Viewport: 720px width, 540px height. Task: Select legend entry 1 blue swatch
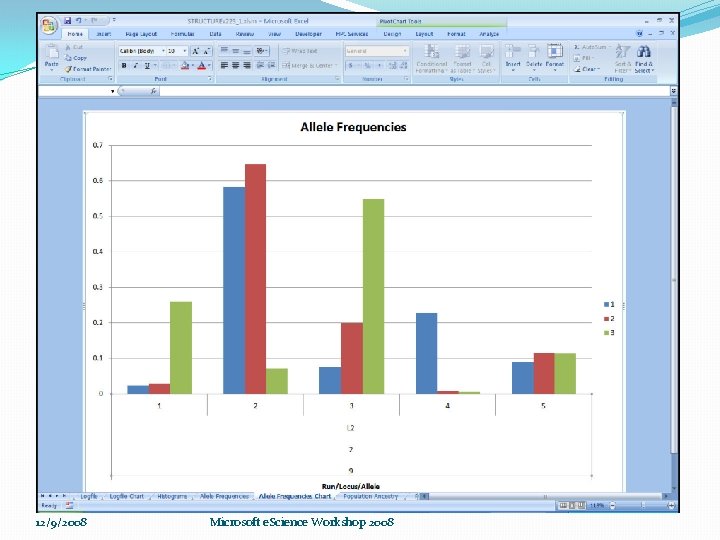[x=606, y=304]
